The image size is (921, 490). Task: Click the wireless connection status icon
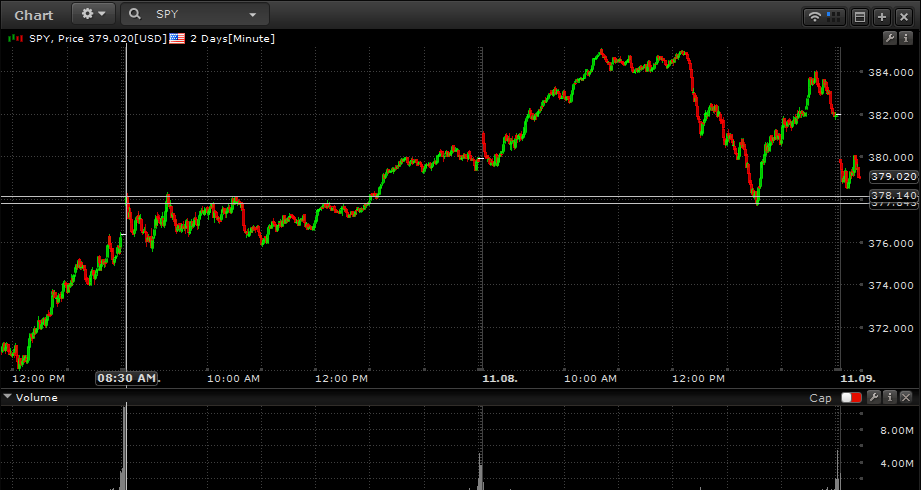click(815, 17)
